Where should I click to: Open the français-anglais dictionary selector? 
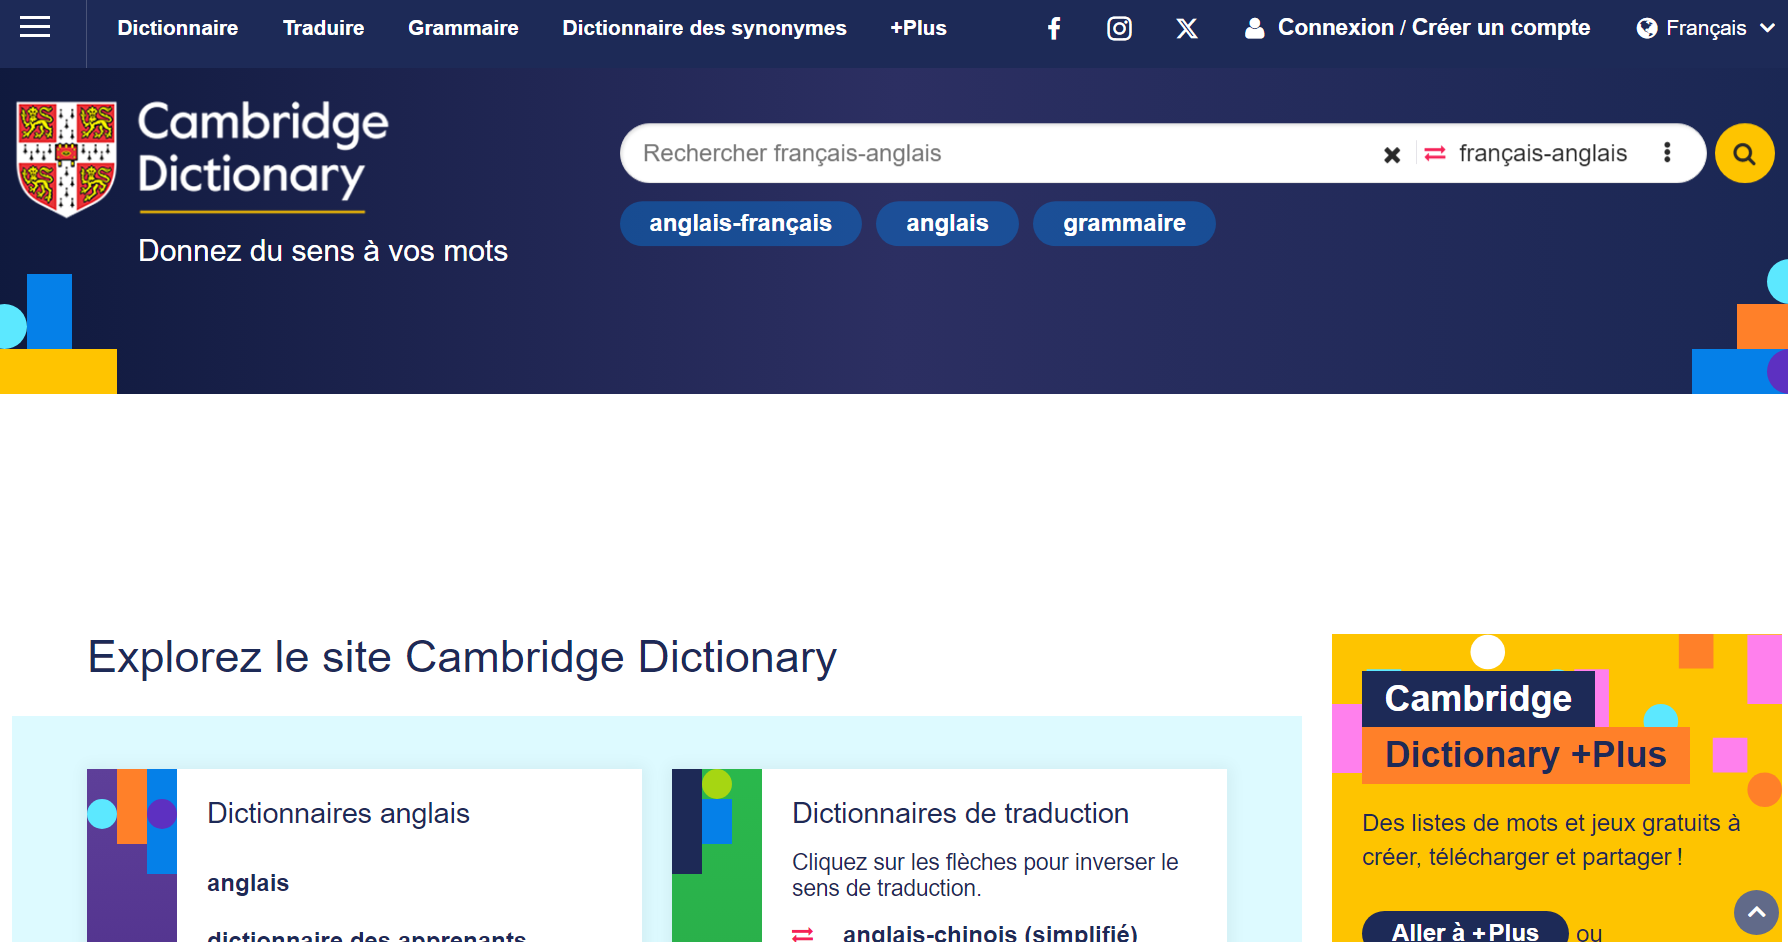tap(1543, 153)
